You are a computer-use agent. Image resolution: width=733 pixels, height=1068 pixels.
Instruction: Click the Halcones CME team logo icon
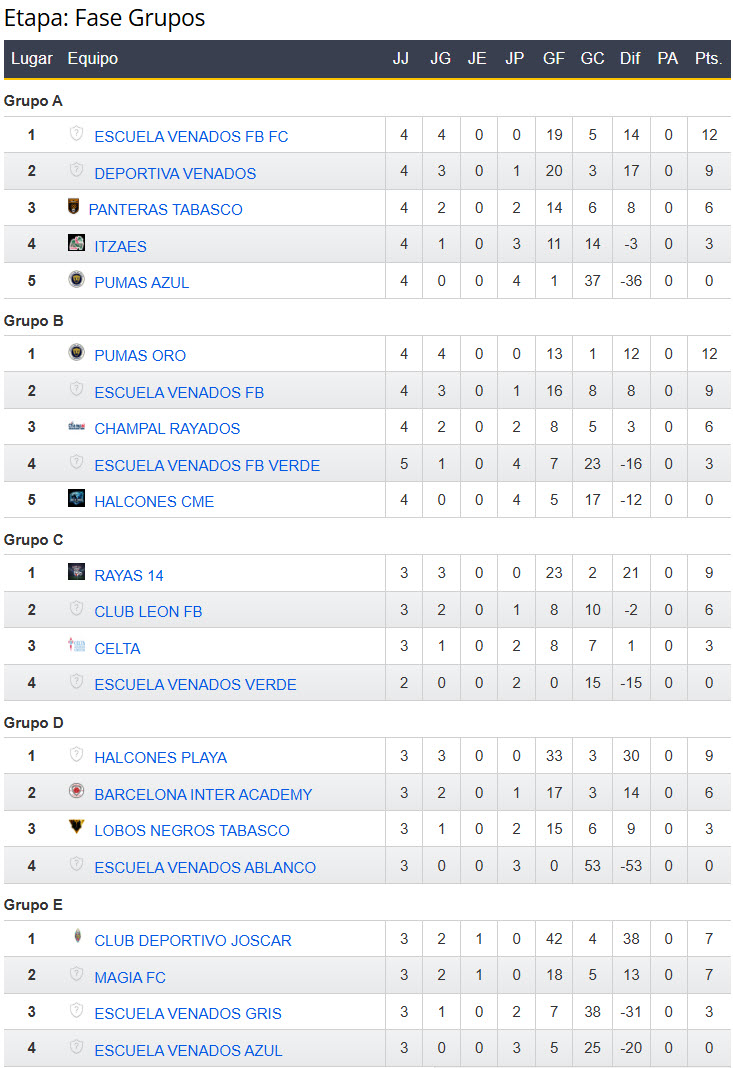76,499
